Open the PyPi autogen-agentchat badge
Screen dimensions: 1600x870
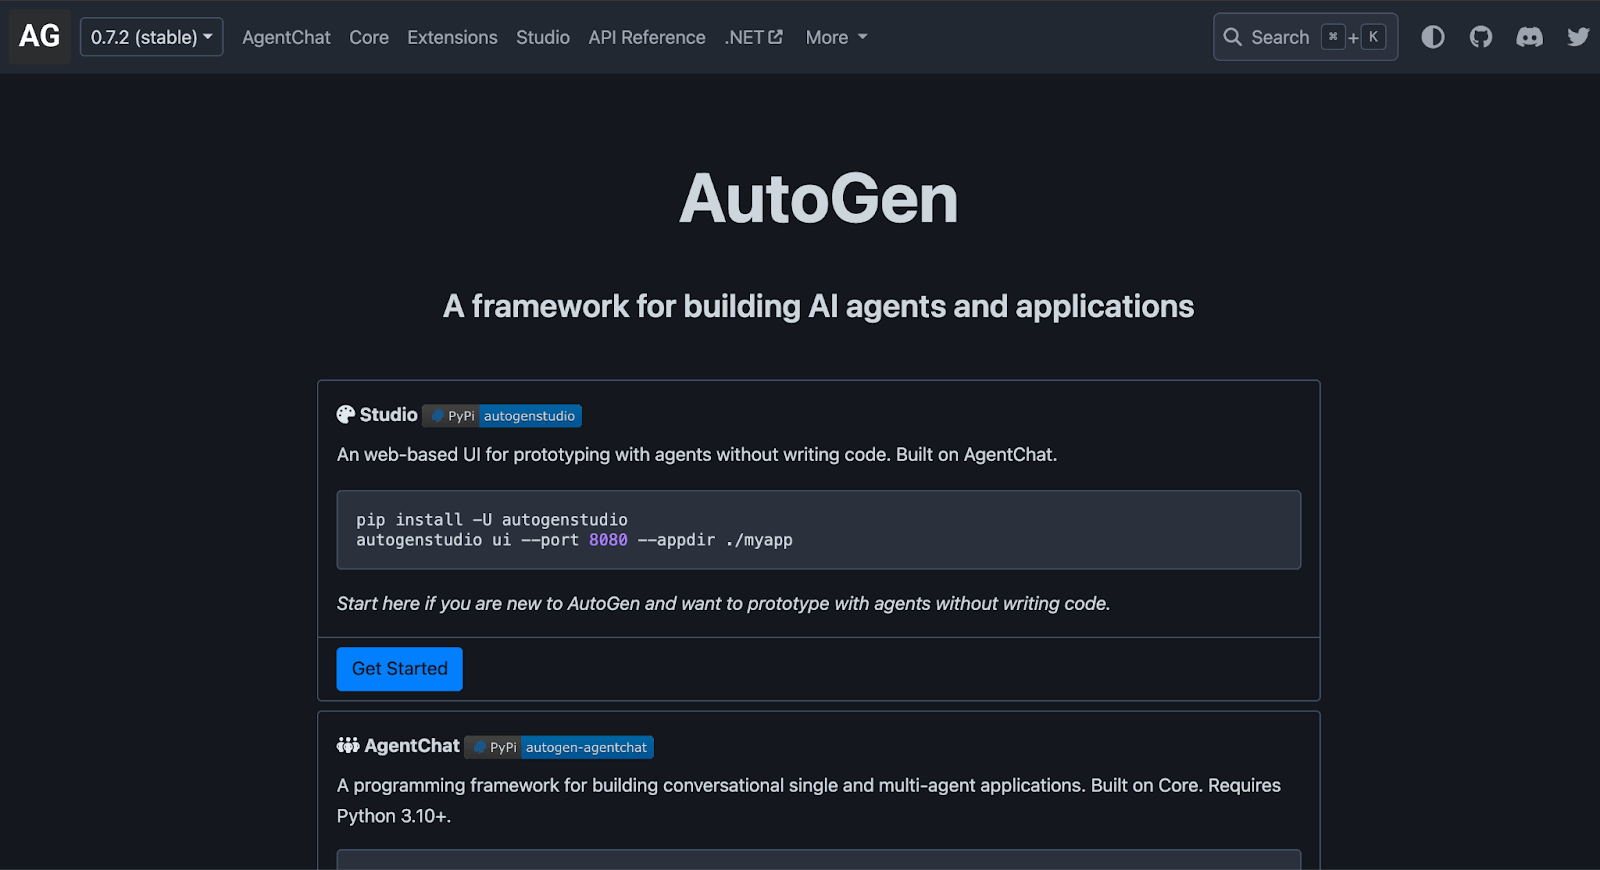(559, 748)
